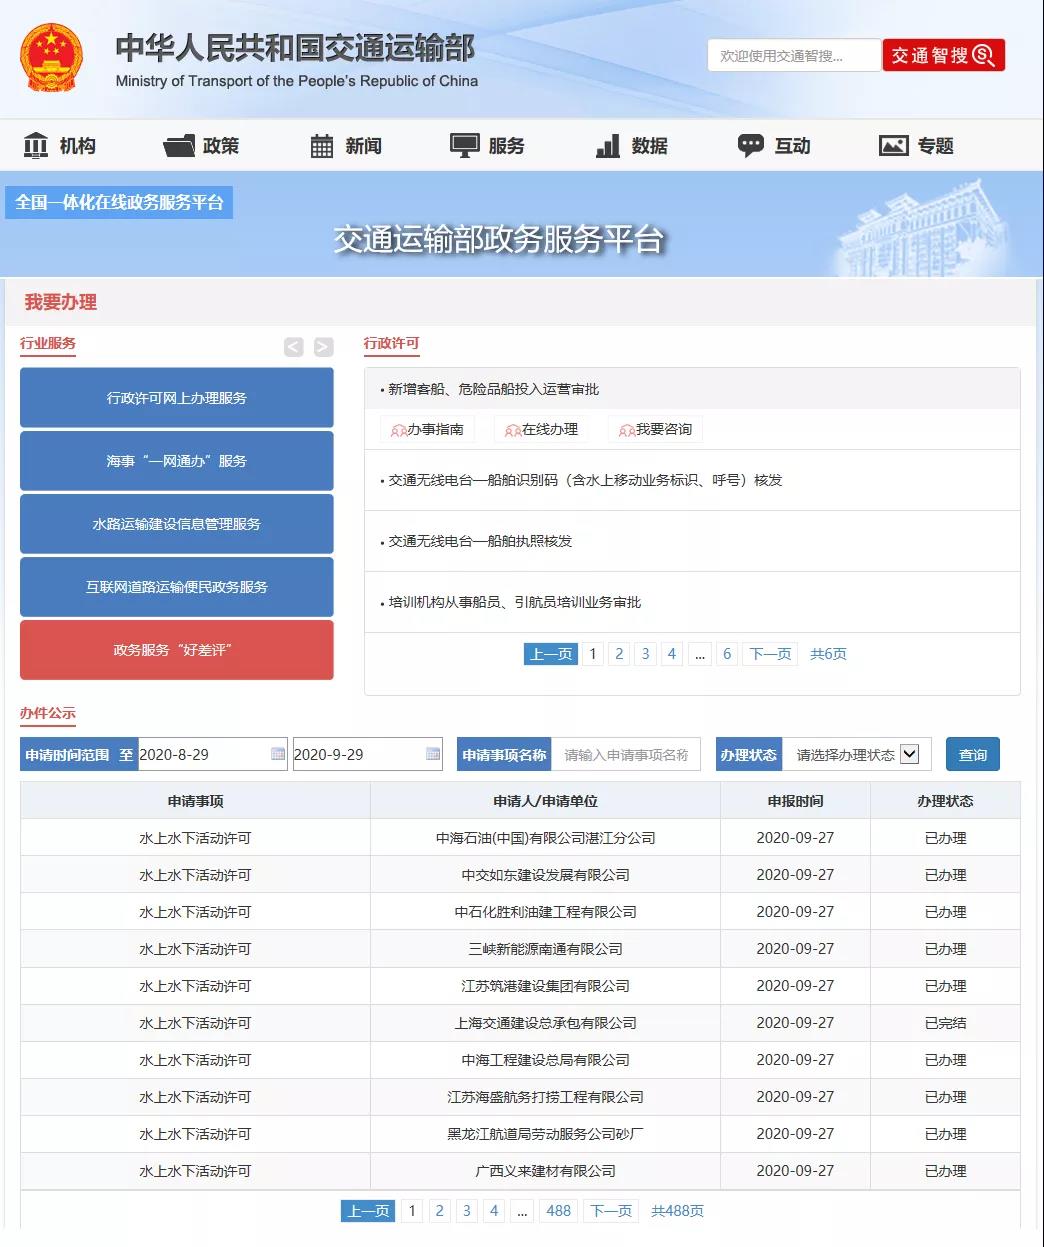Viewport: 1044px width, 1247px height.
Task: Open calendar picker for start date 2020-8-29
Action: 278,754
